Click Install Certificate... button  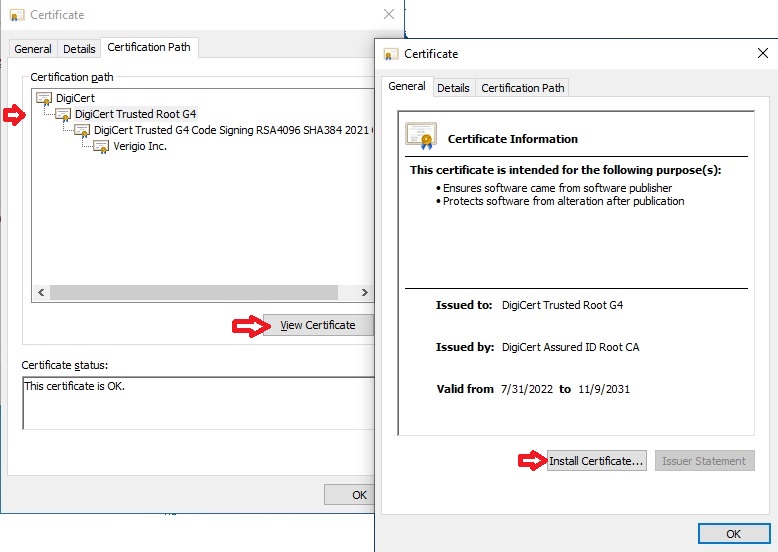pyautogui.click(x=596, y=461)
